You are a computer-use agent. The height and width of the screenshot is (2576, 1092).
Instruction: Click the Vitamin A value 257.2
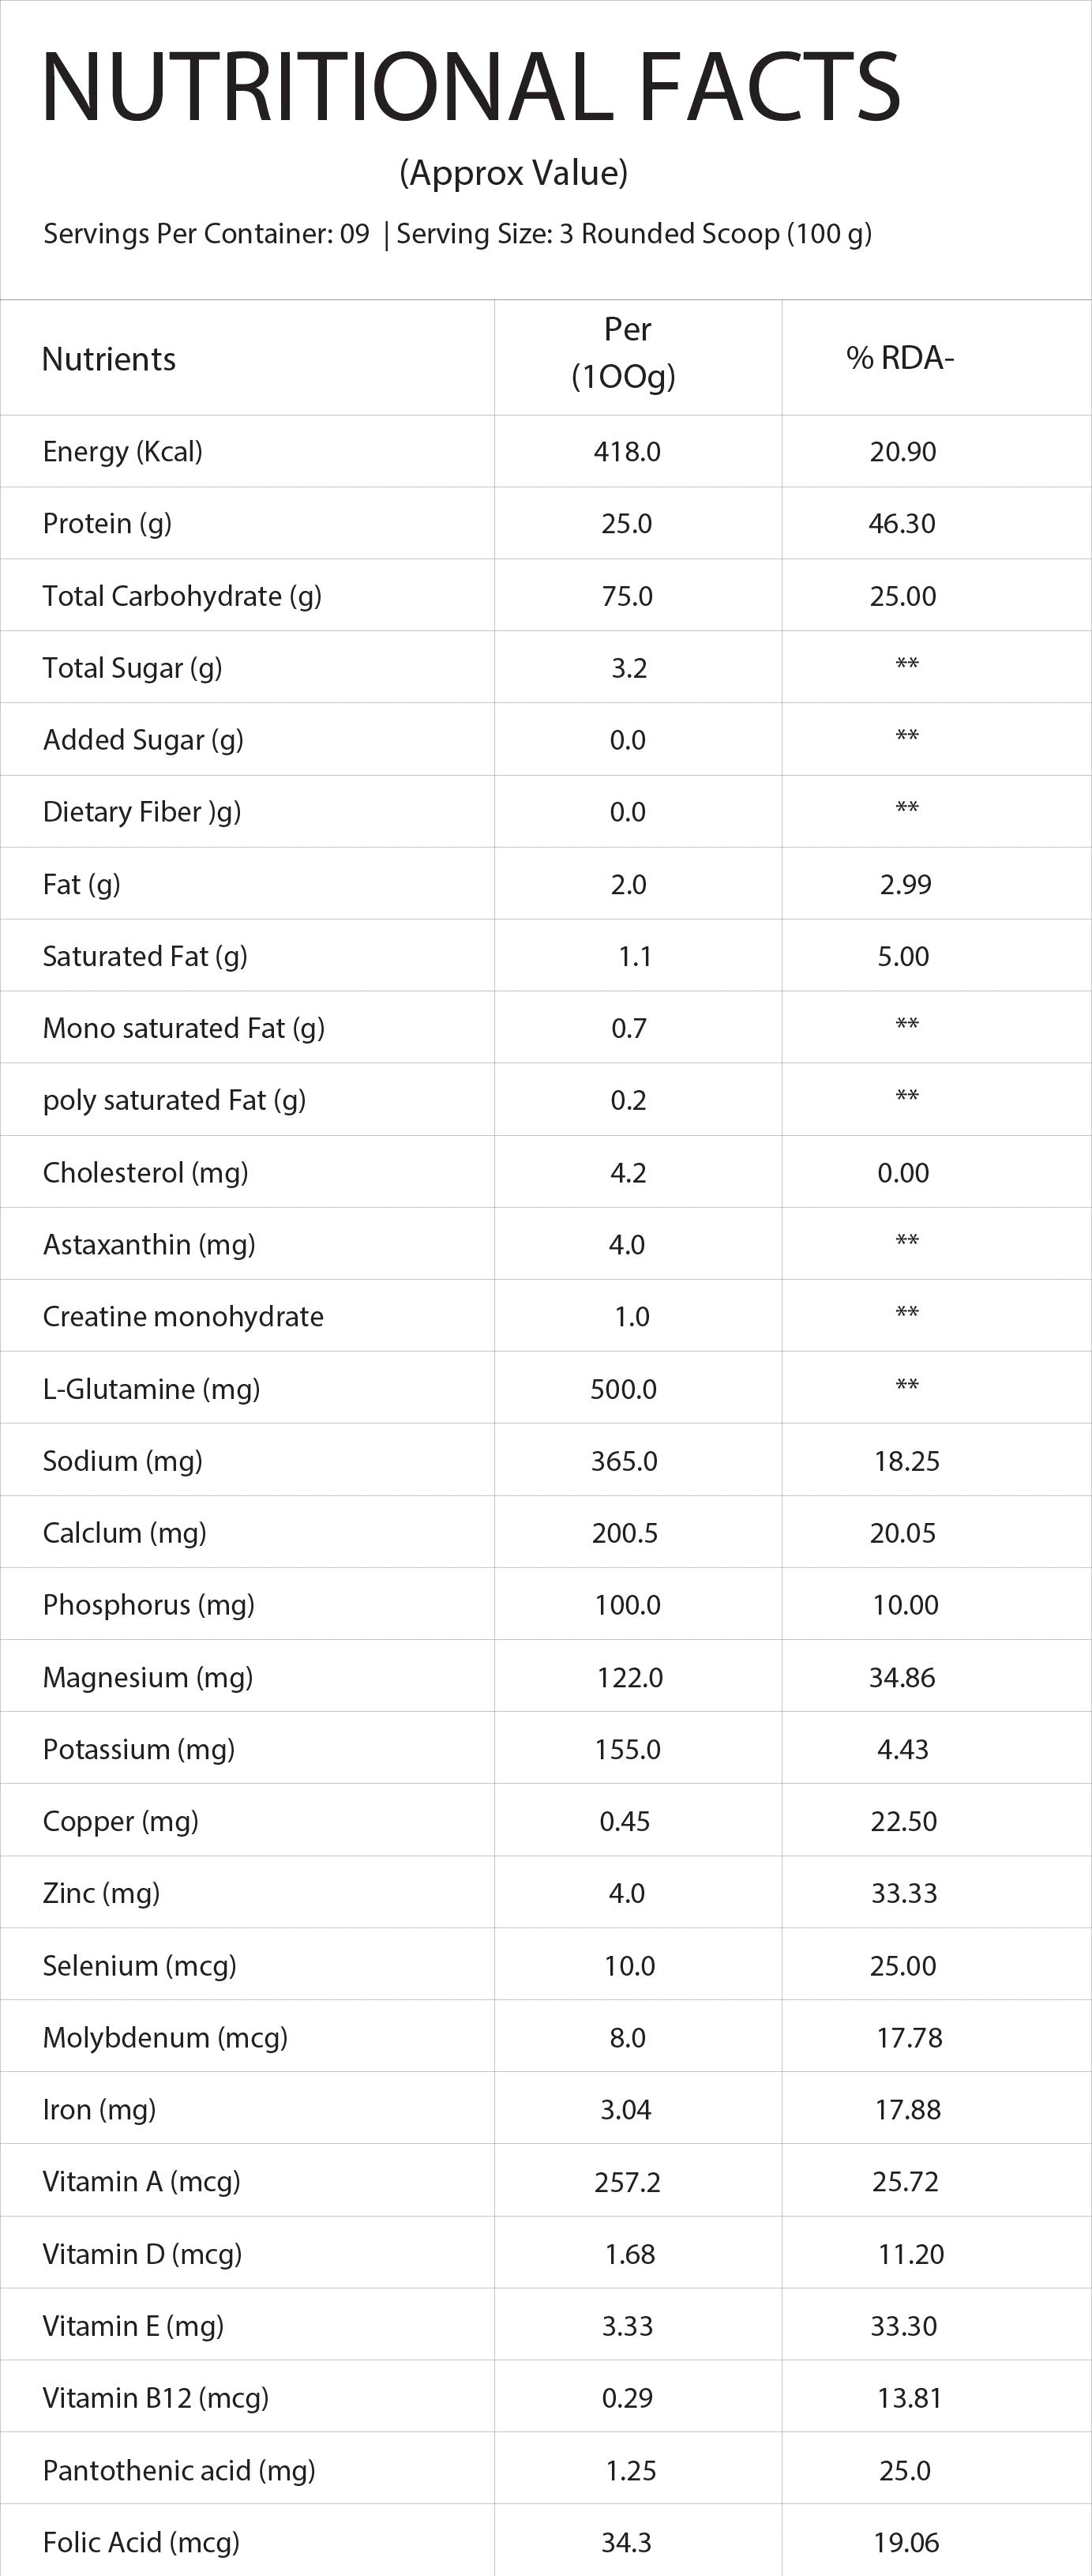click(x=627, y=2182)
